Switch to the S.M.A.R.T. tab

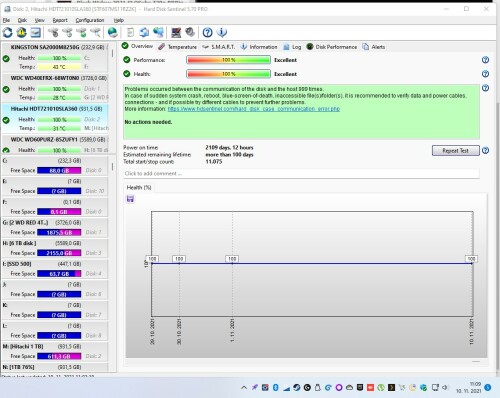point(219,47)
